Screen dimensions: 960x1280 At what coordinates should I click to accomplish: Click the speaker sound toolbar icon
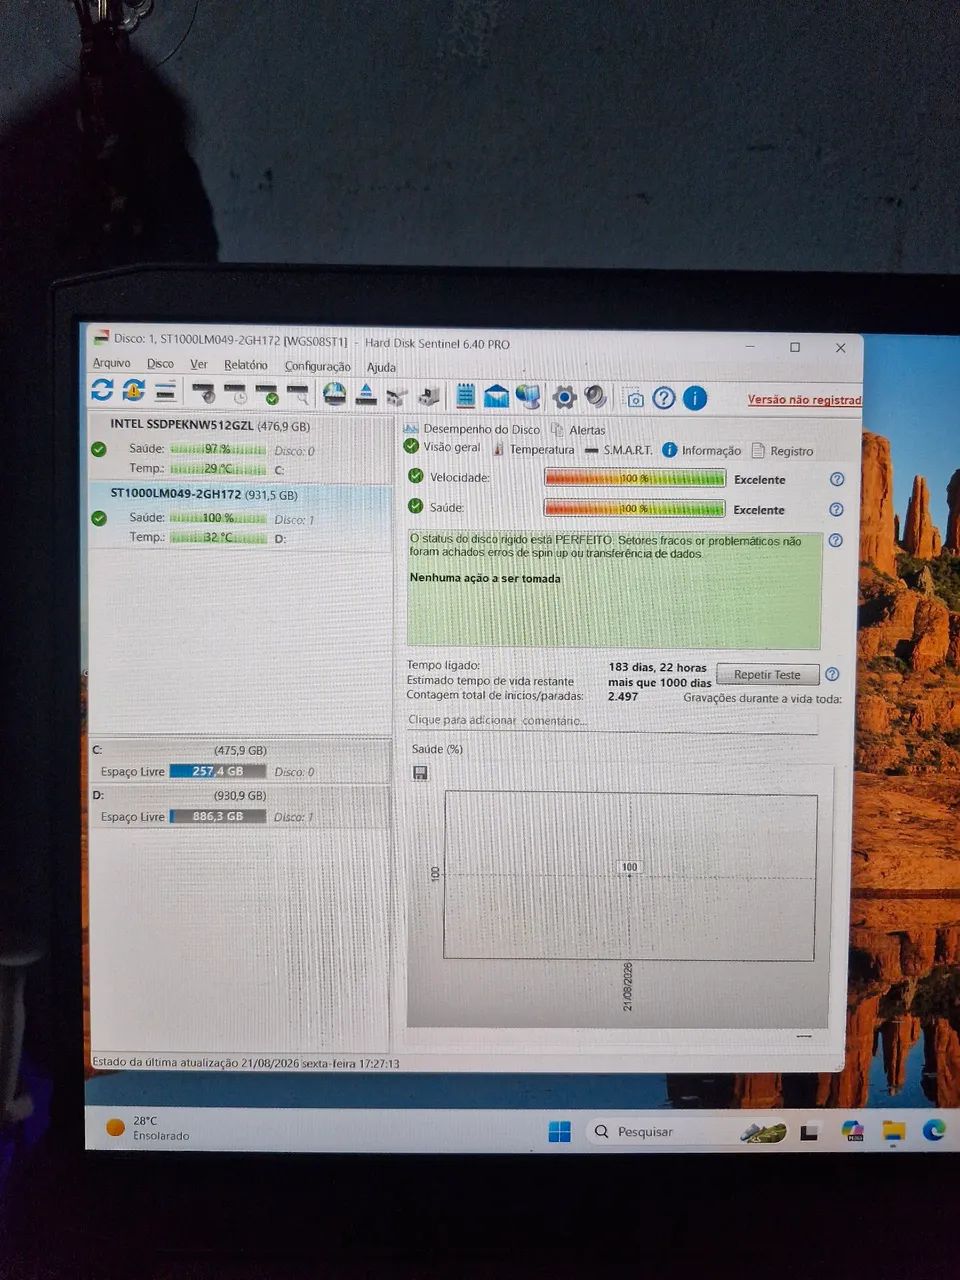click(596, 397)
